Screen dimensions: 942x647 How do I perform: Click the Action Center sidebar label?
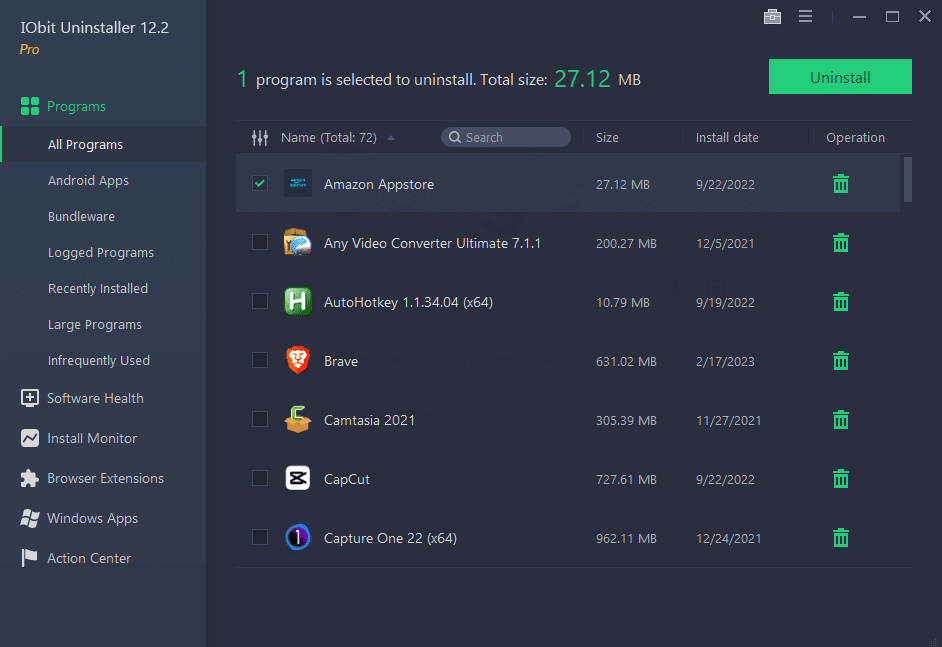pos(89,558)
